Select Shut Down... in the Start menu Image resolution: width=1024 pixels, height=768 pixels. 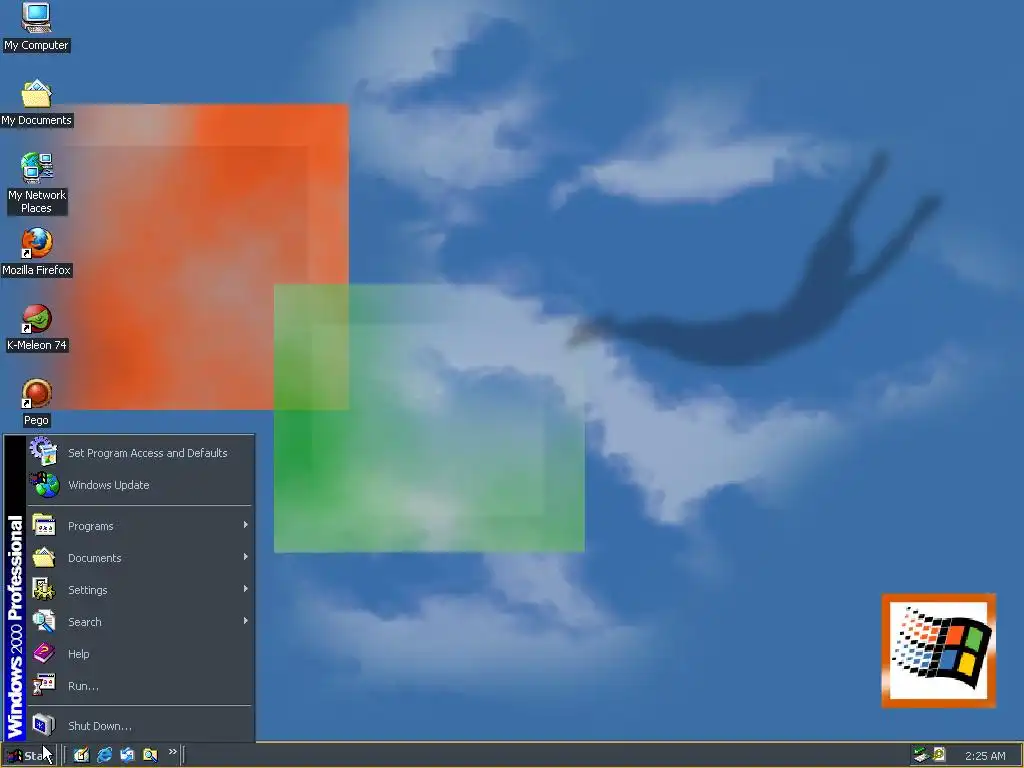[x=140, y=726]
